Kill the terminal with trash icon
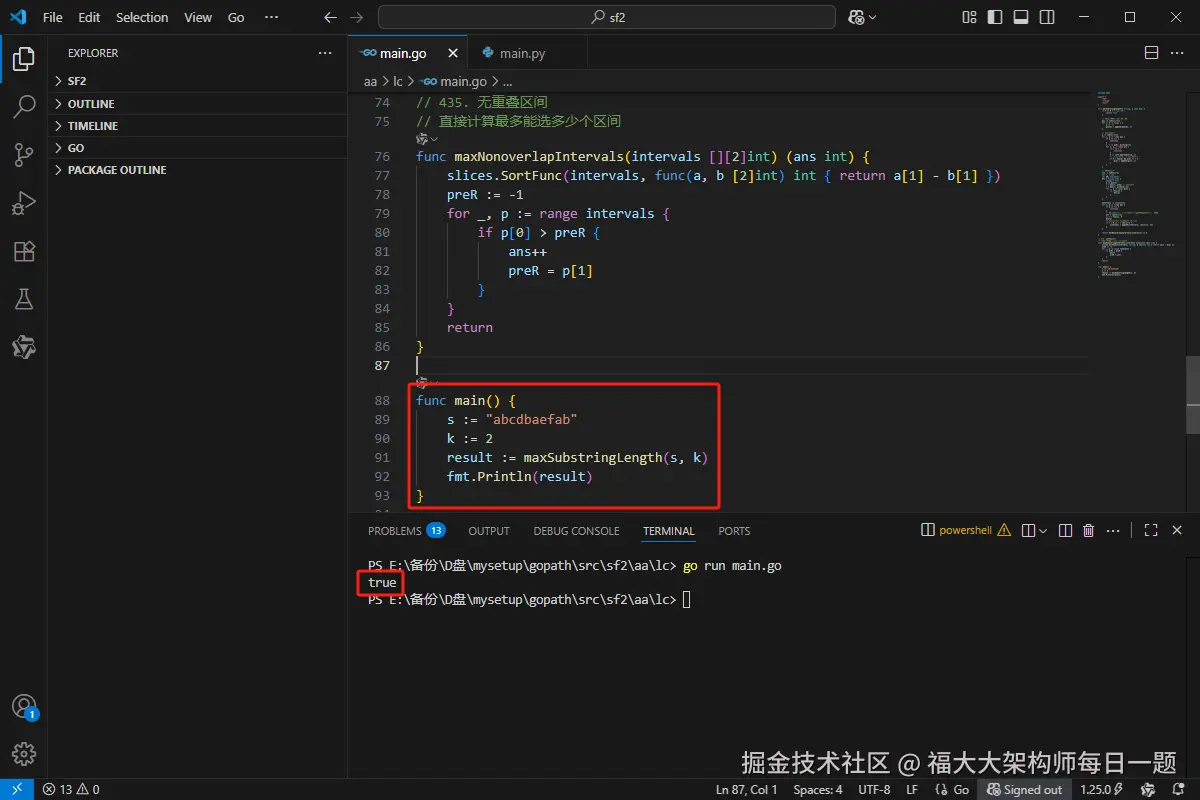This screenshot has width=1200, height=800. point(1089,531)
